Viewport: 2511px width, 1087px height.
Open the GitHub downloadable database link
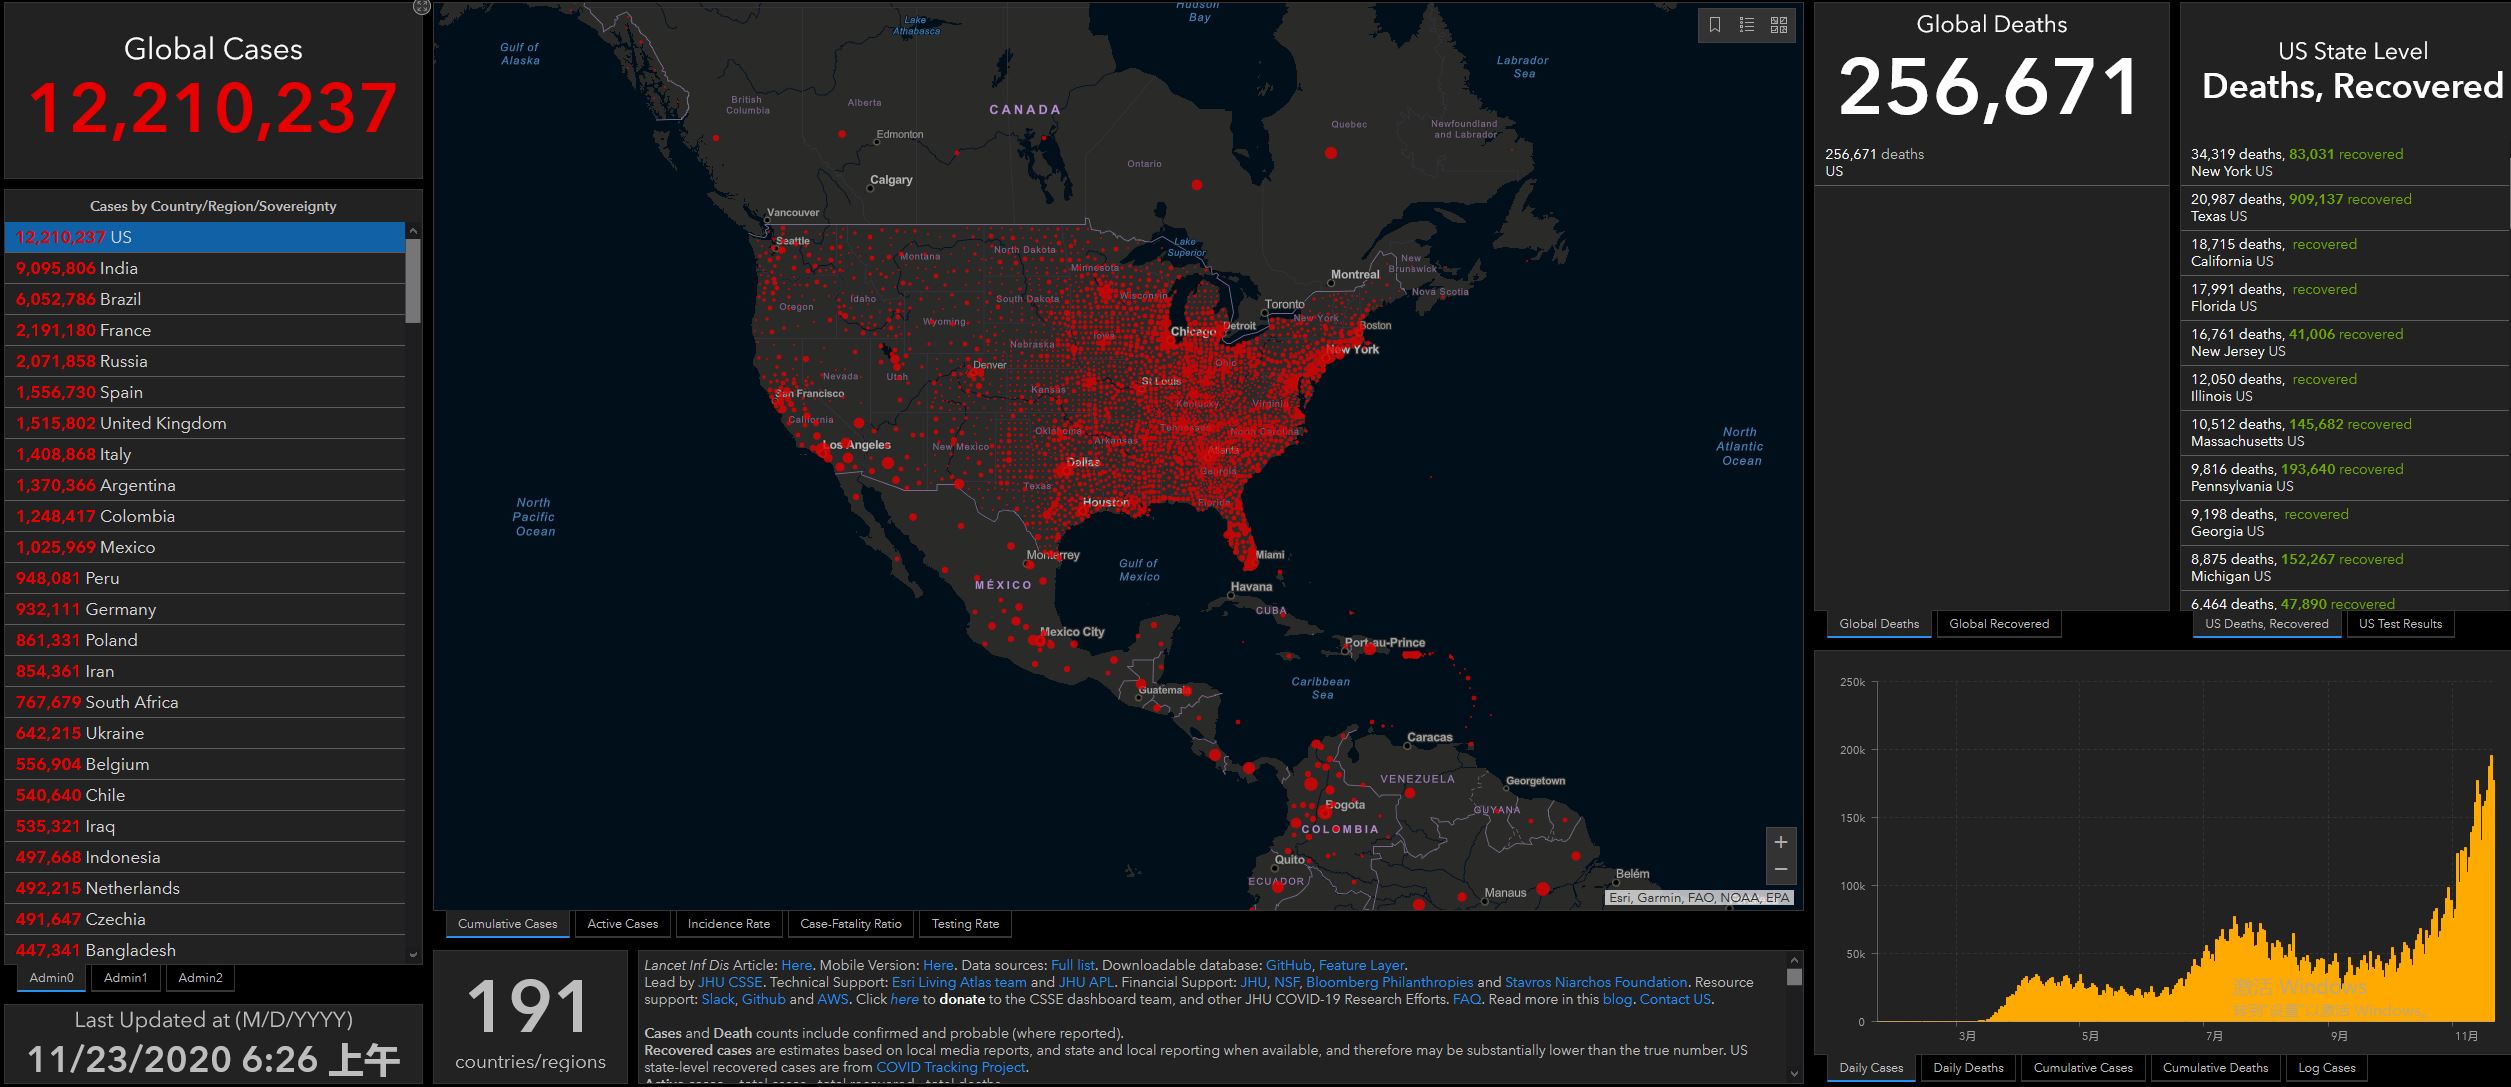tap(1288, 966)
